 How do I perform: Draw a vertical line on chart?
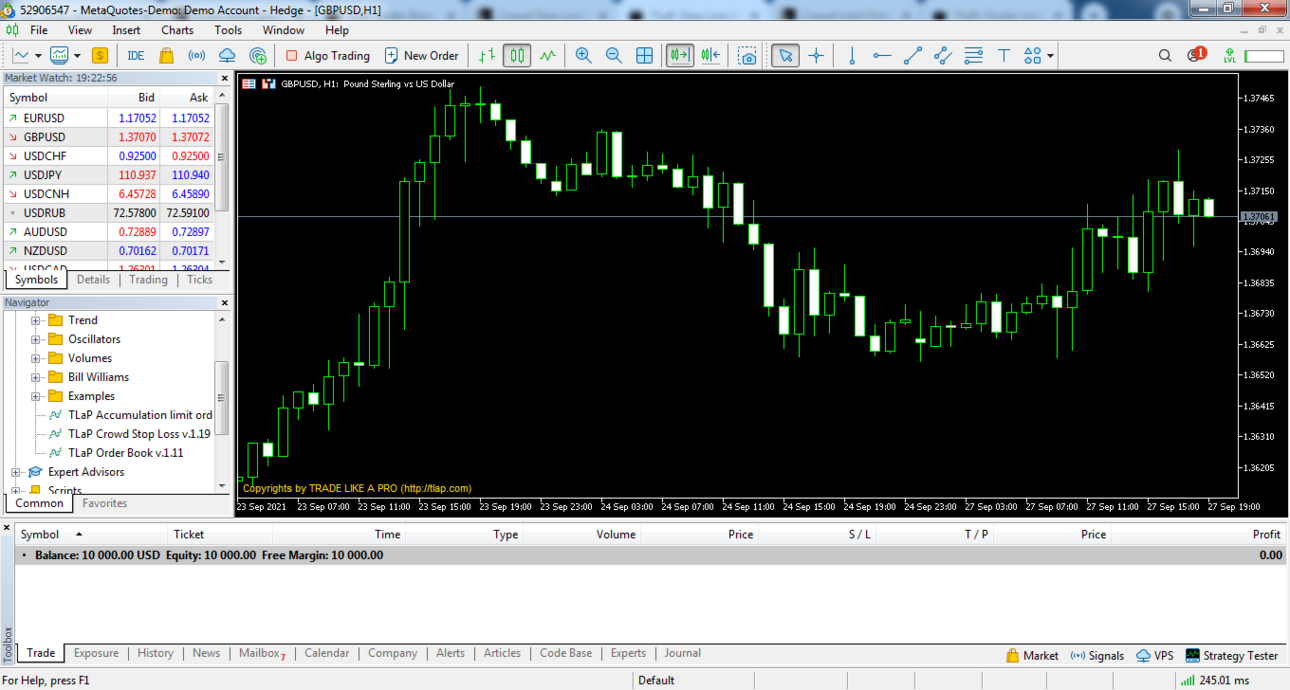coord(852,56)
